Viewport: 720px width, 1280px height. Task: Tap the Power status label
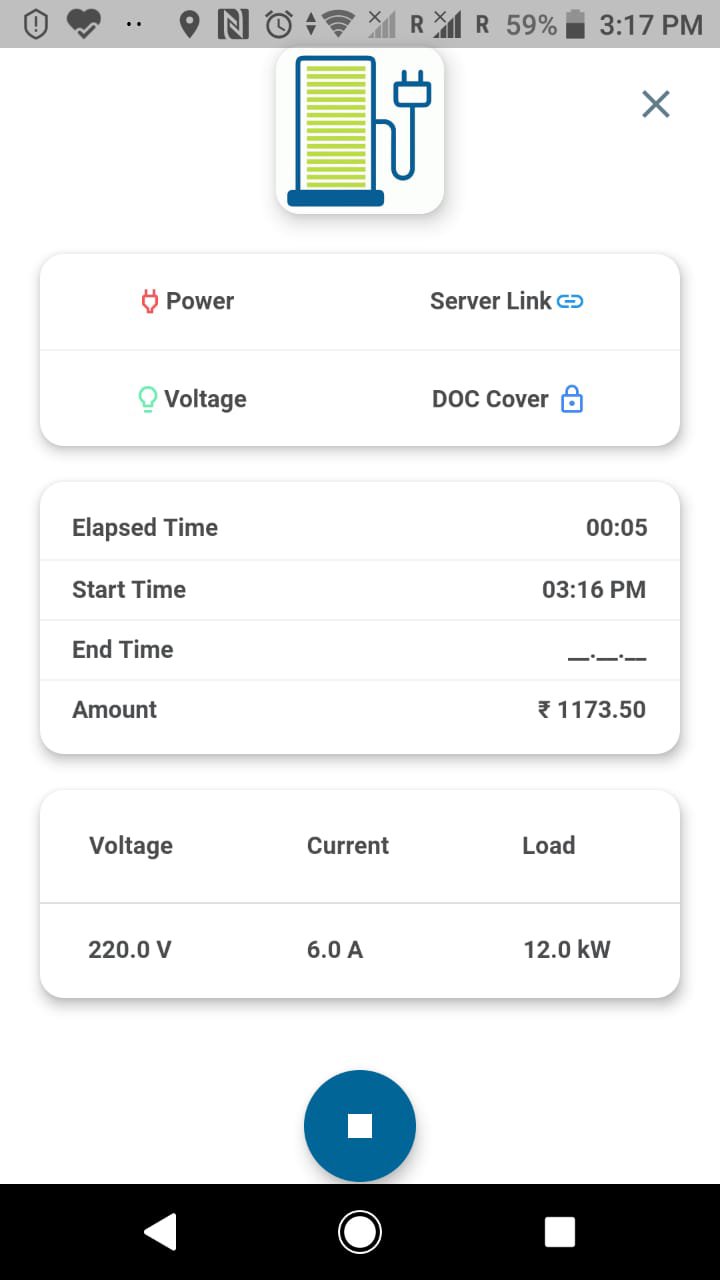click(200, 301)
